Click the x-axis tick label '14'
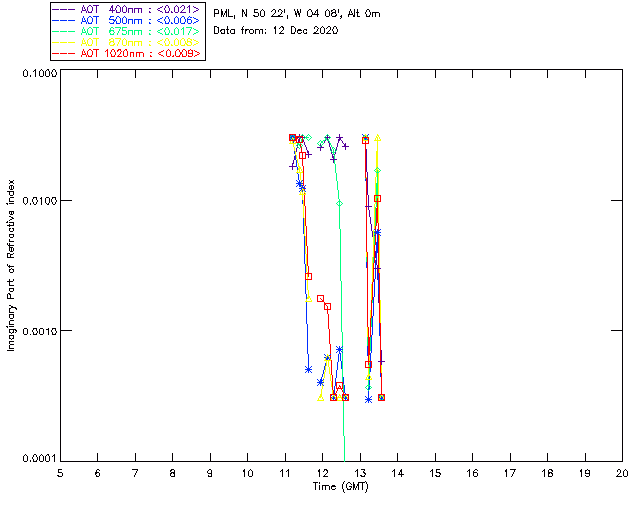 [x=398, y=473]
